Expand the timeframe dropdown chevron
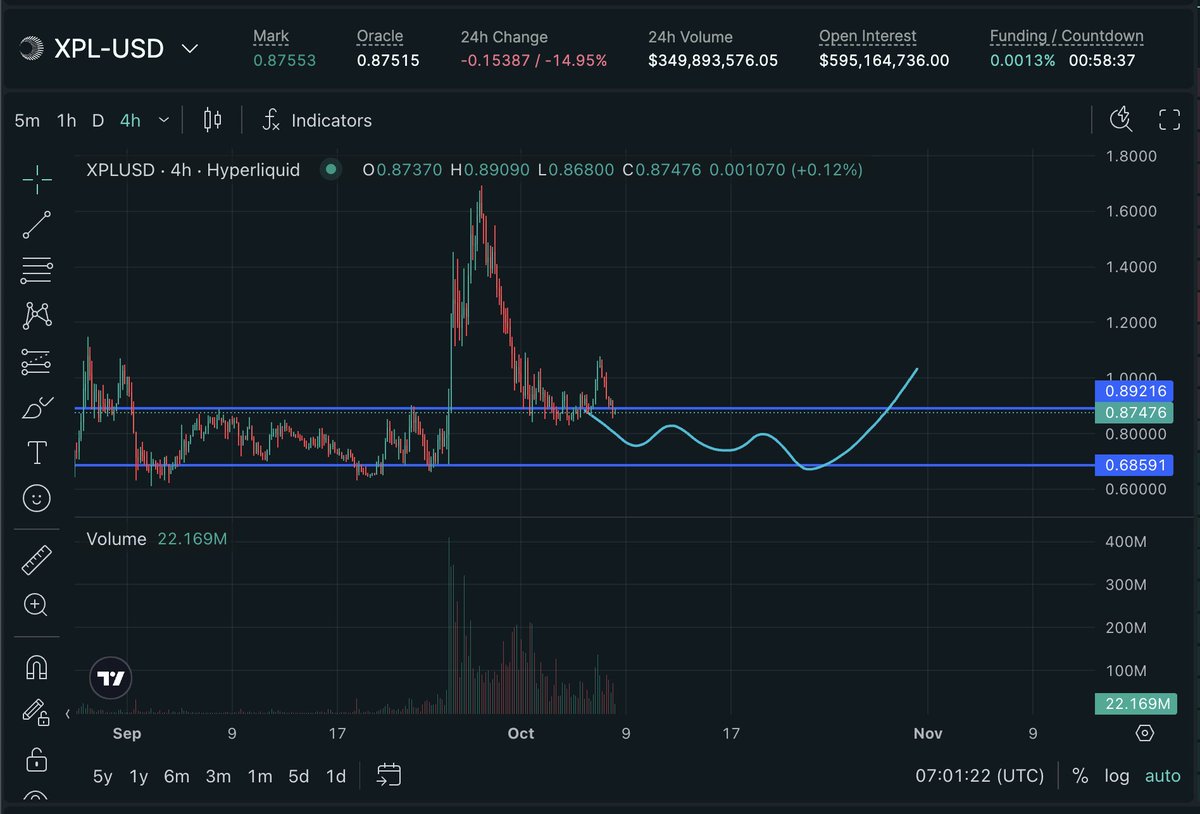The image size is (1200, 814). (164, 120)
